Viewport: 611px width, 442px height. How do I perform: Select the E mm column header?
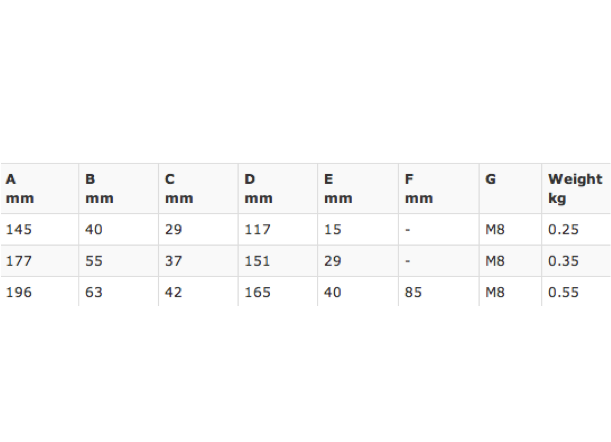point(358,189)
